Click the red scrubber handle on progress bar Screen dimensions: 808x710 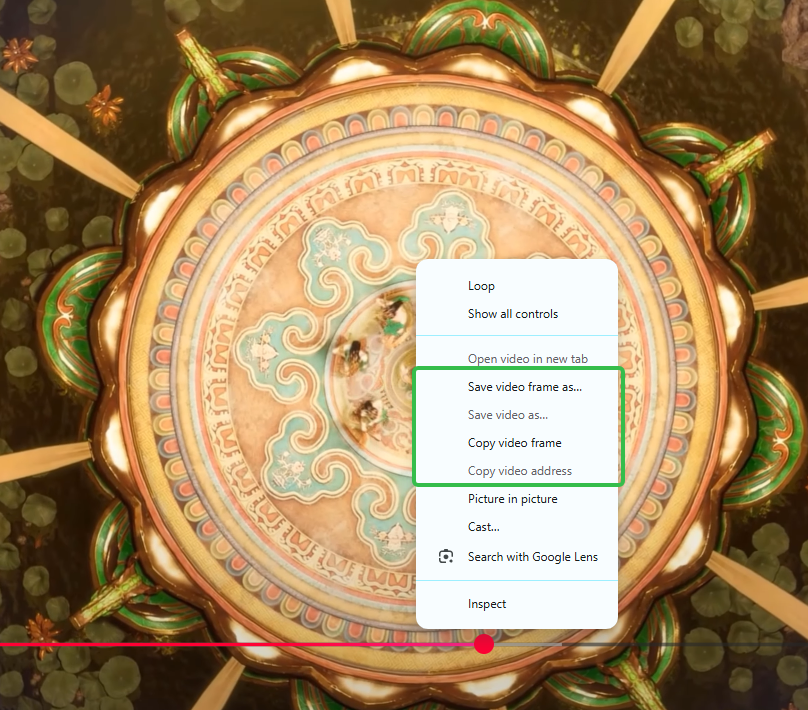(484, 644)
